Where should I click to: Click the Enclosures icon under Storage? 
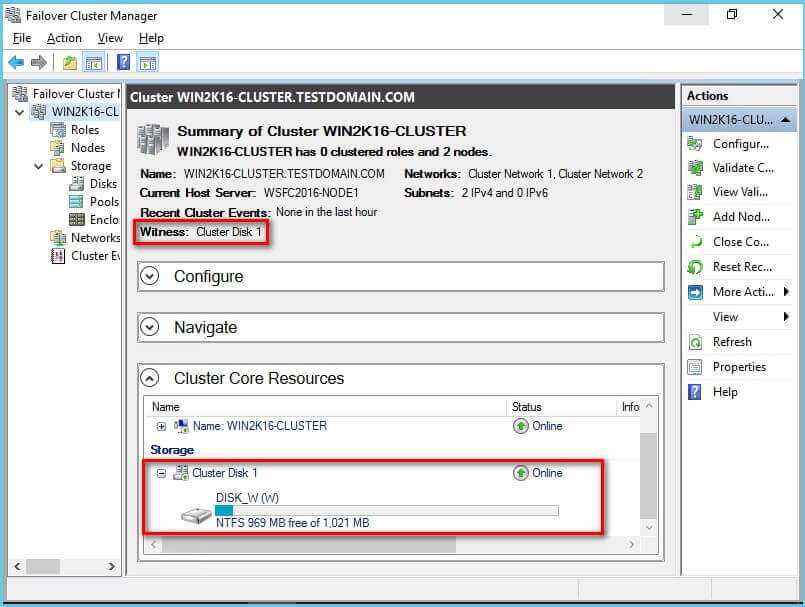[76, 220]
